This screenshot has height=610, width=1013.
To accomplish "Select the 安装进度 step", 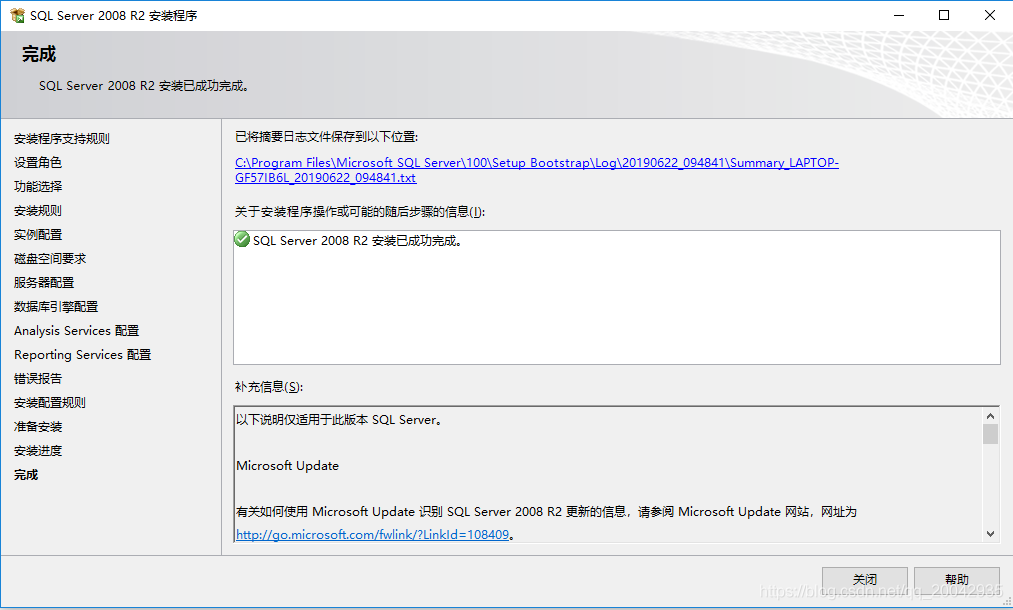I will click(x=38, y=451).
